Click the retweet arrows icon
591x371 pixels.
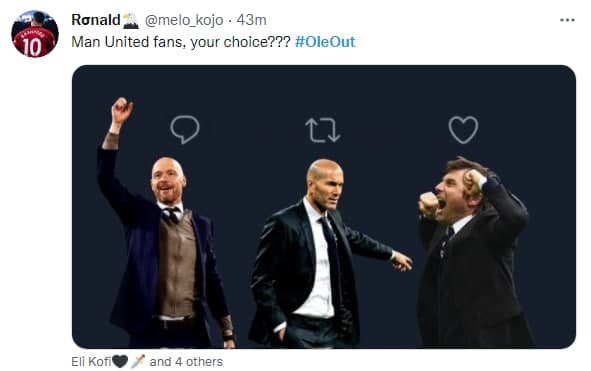click(x=323, y=130)
